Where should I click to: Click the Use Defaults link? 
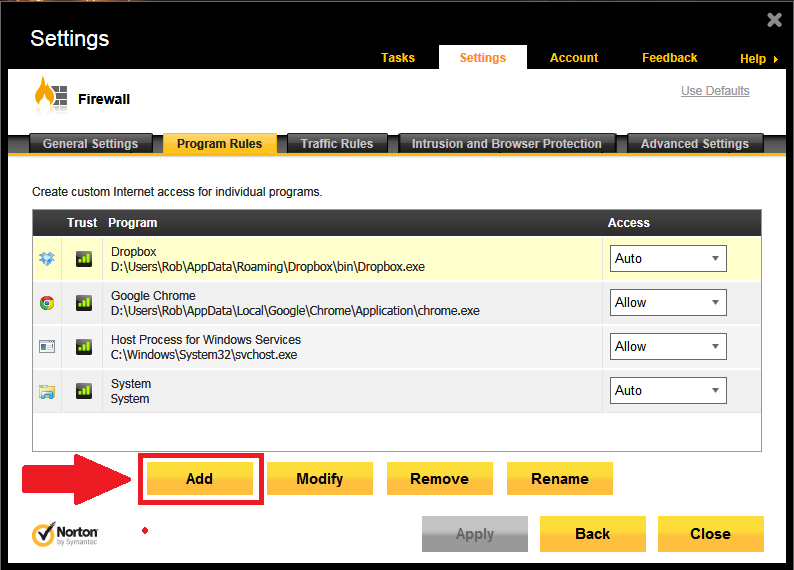click(715, 91)
